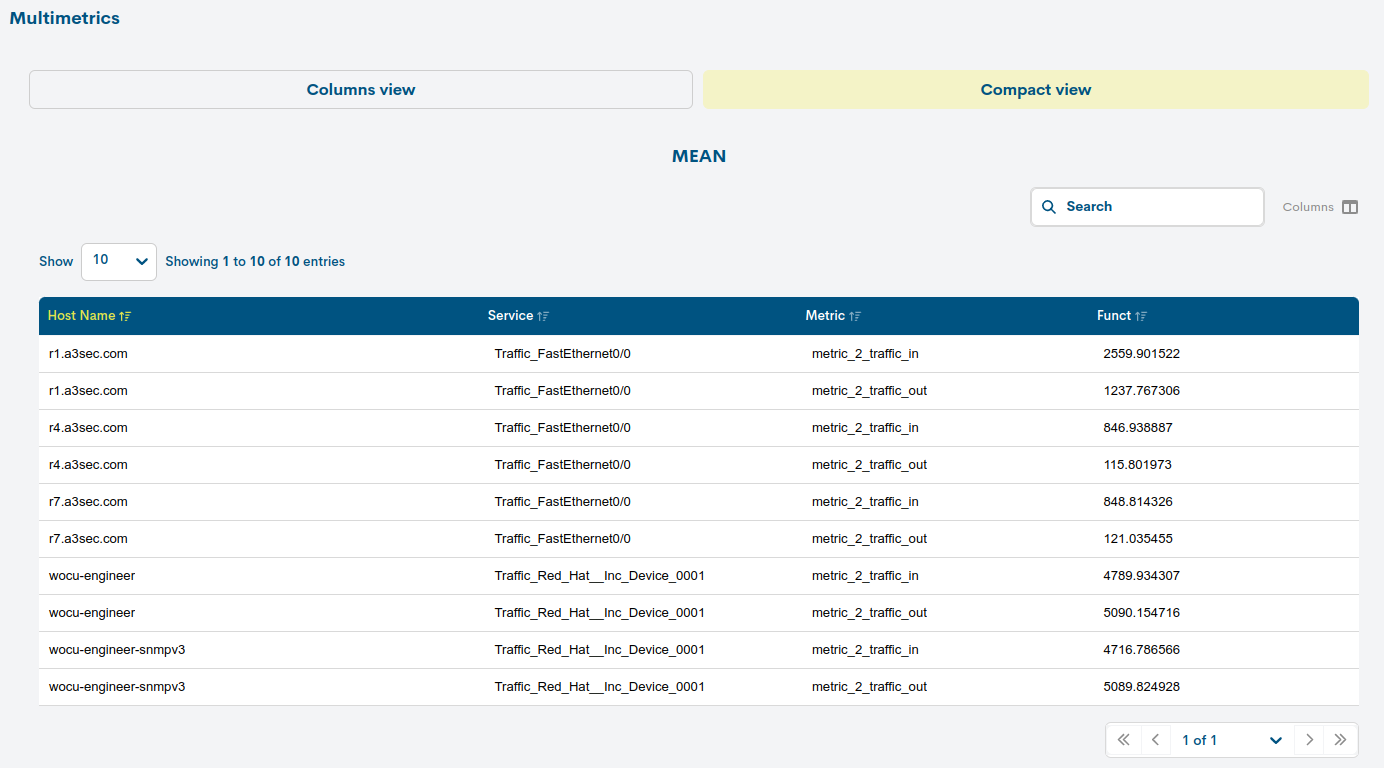Click the Search input field
Viewport: 1384px width, 768px height.
click(x=1147, y=207)
